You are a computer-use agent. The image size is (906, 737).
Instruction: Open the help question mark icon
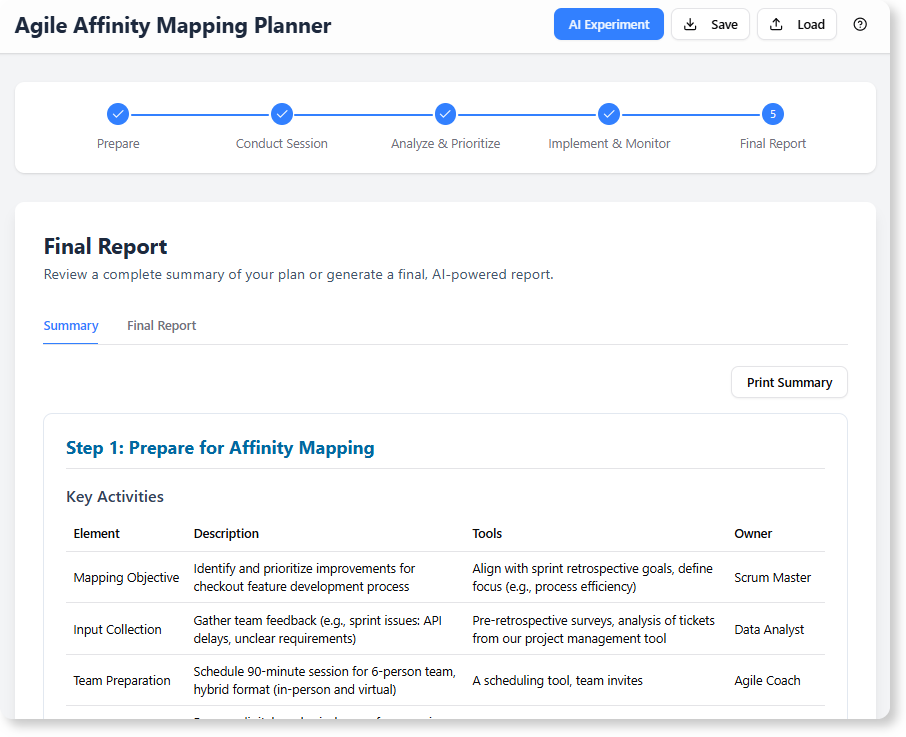point(860,24)
